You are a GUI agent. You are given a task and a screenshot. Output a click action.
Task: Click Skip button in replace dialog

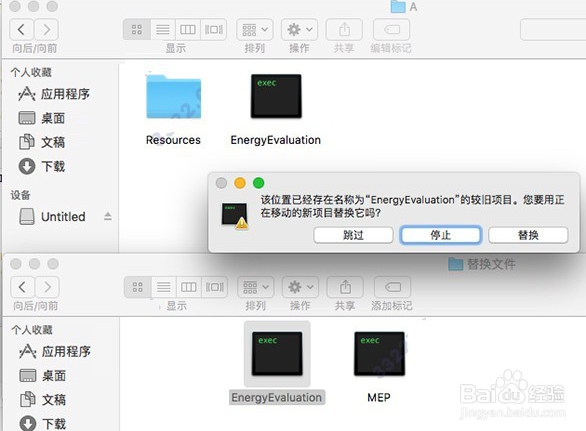click(x=353, y=235)
